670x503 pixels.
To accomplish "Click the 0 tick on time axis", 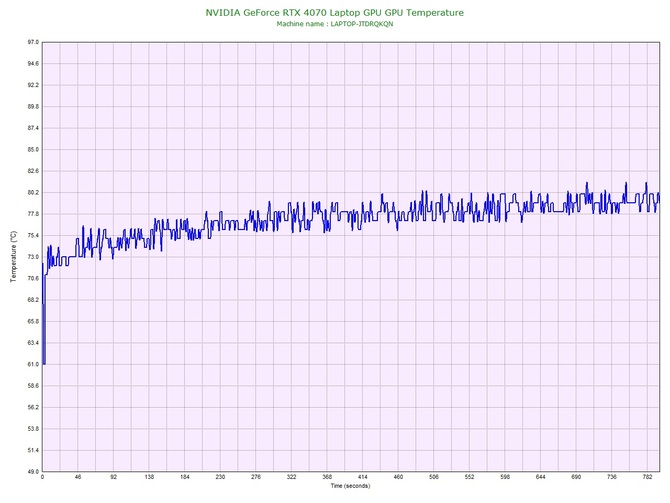I will click(42, 477).
